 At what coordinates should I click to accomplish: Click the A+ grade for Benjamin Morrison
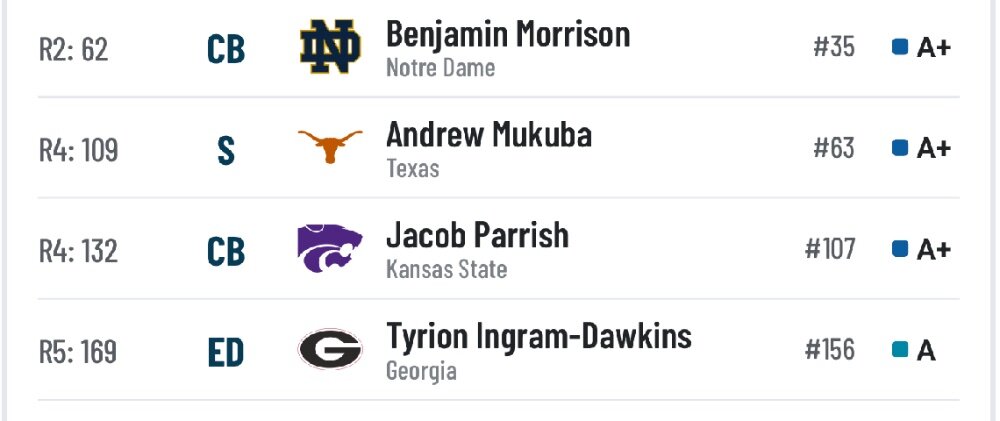934,48
